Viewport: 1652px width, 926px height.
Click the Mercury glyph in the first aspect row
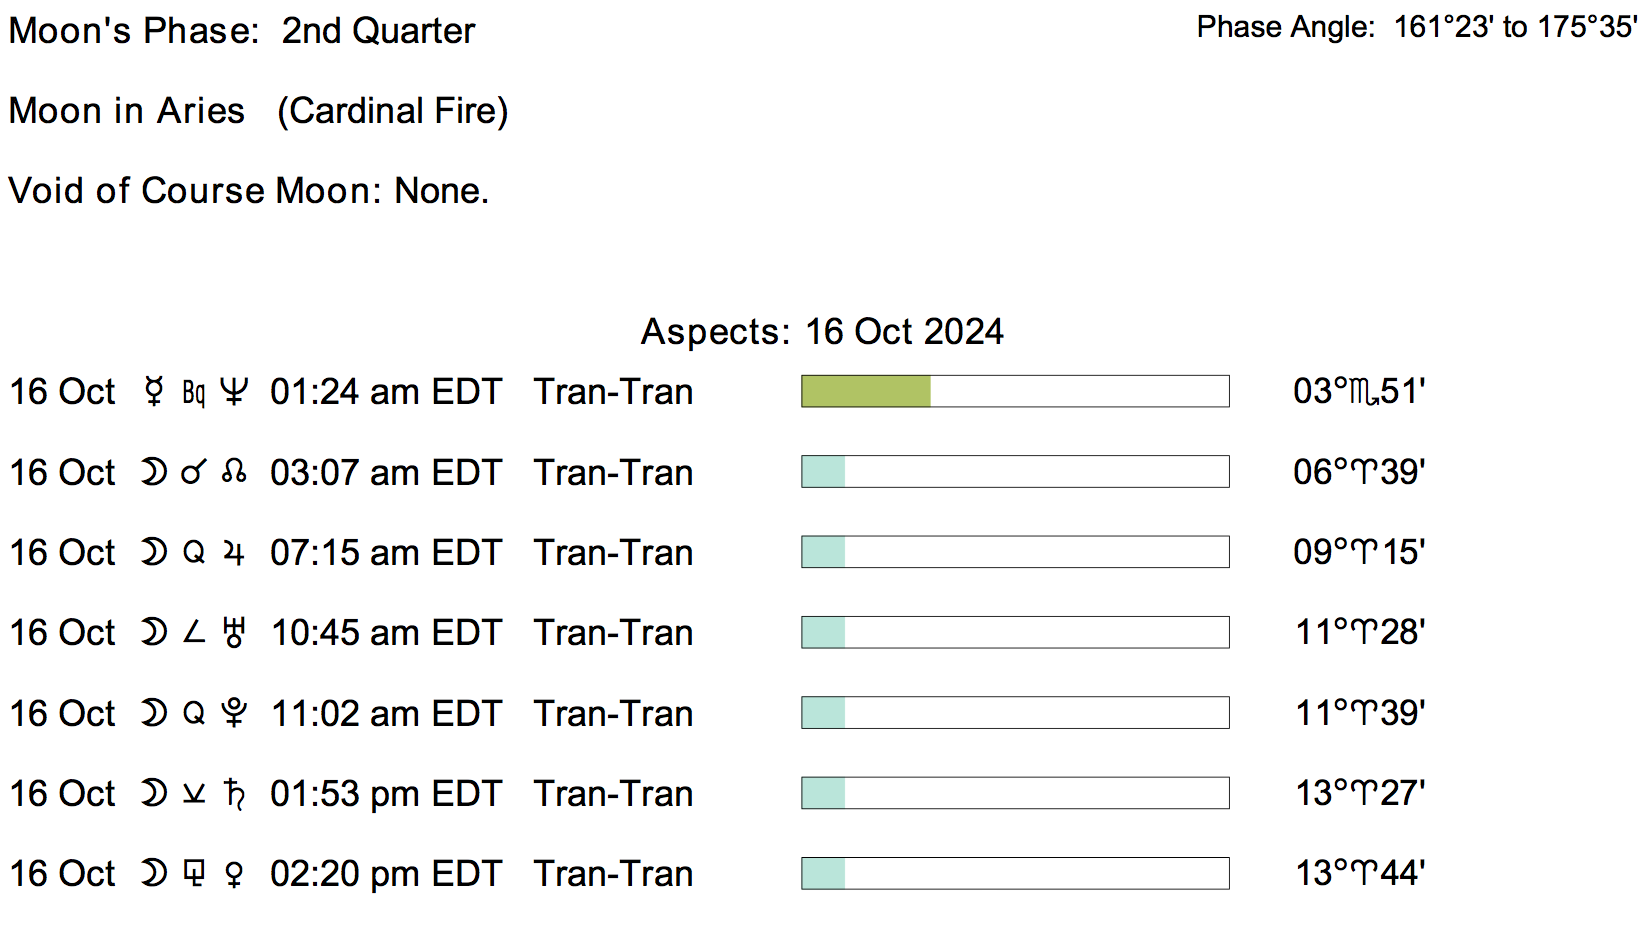[154, 392]
